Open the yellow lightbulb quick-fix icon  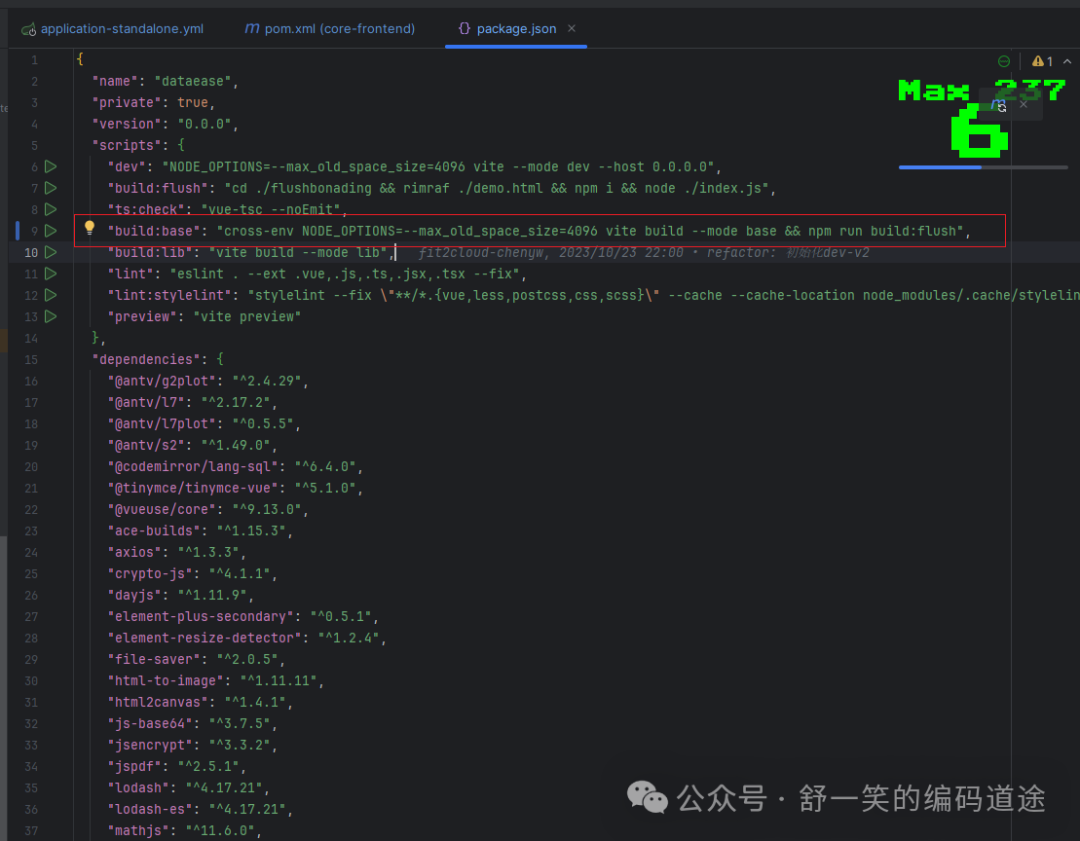pyautogui.click(x=90, y=228)
